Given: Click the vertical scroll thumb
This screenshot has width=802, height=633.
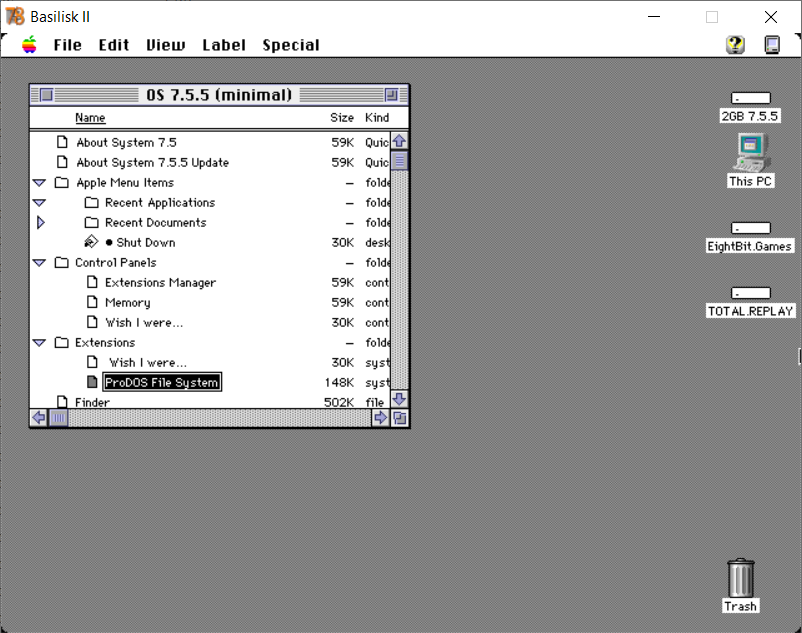Looking at the screenshot, I should click(399, 161).
